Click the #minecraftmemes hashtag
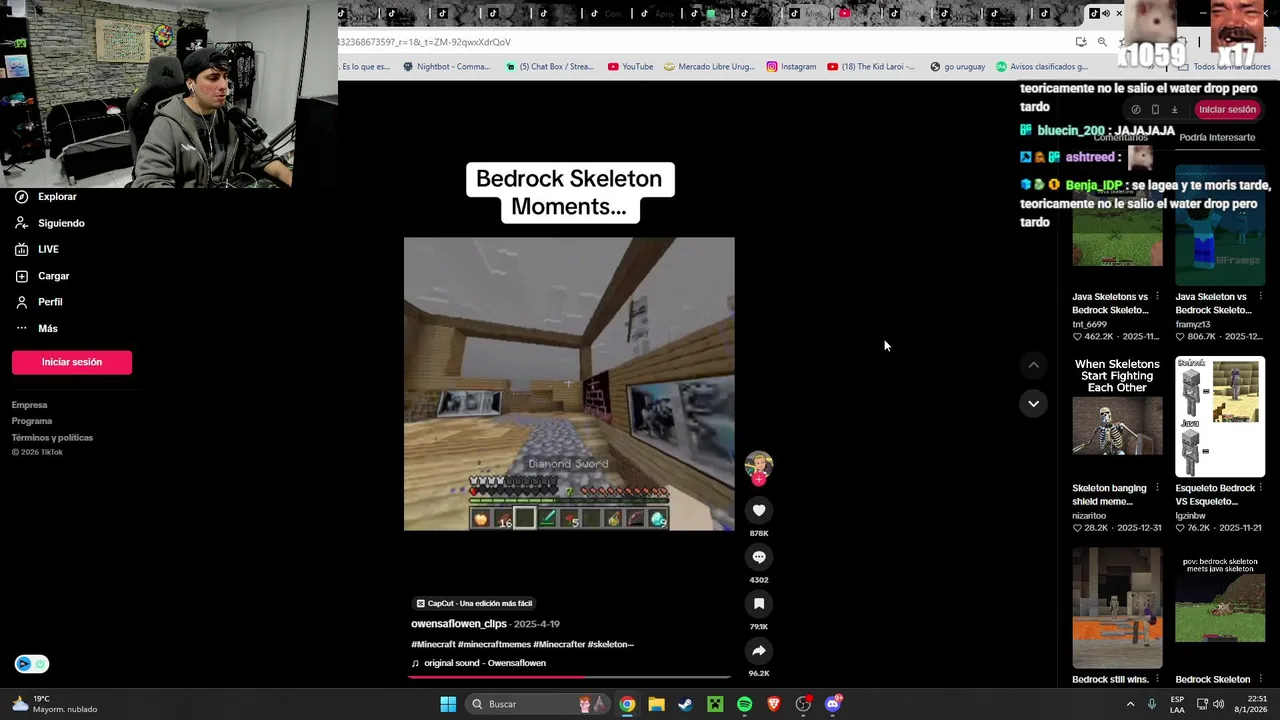1280x720 pixels. tap(495, 644)
